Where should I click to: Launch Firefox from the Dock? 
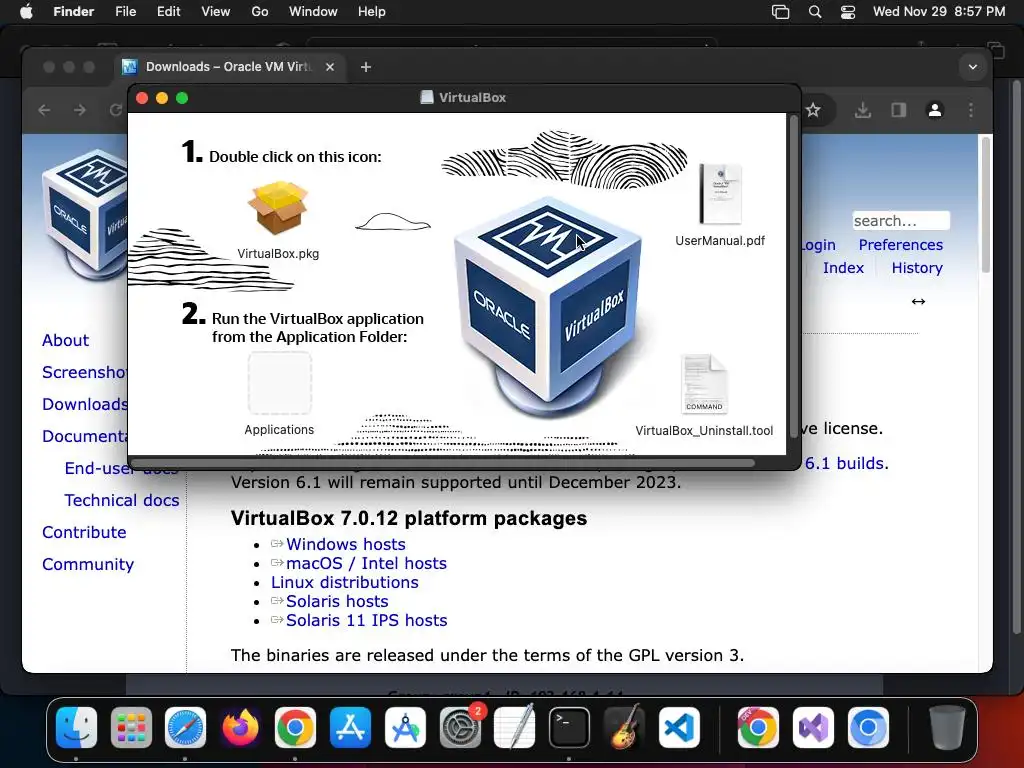click(240, 727)
